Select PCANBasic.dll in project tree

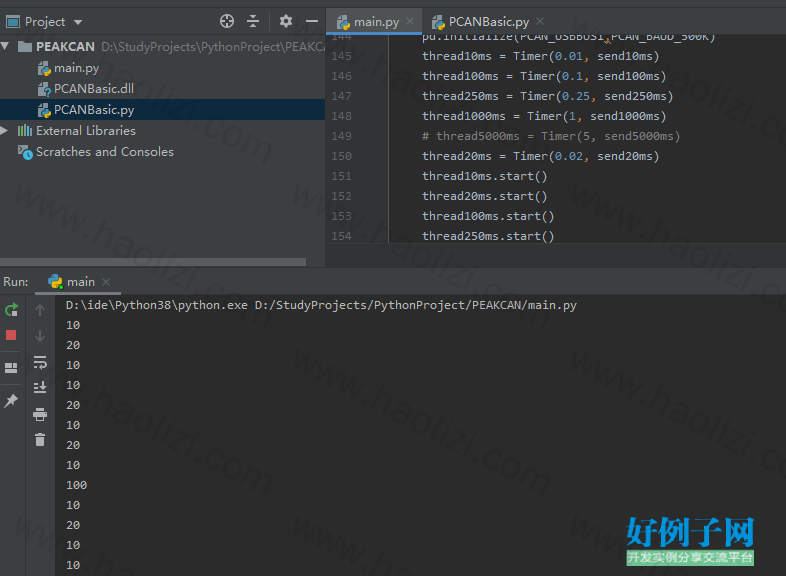tap(94, 89)
